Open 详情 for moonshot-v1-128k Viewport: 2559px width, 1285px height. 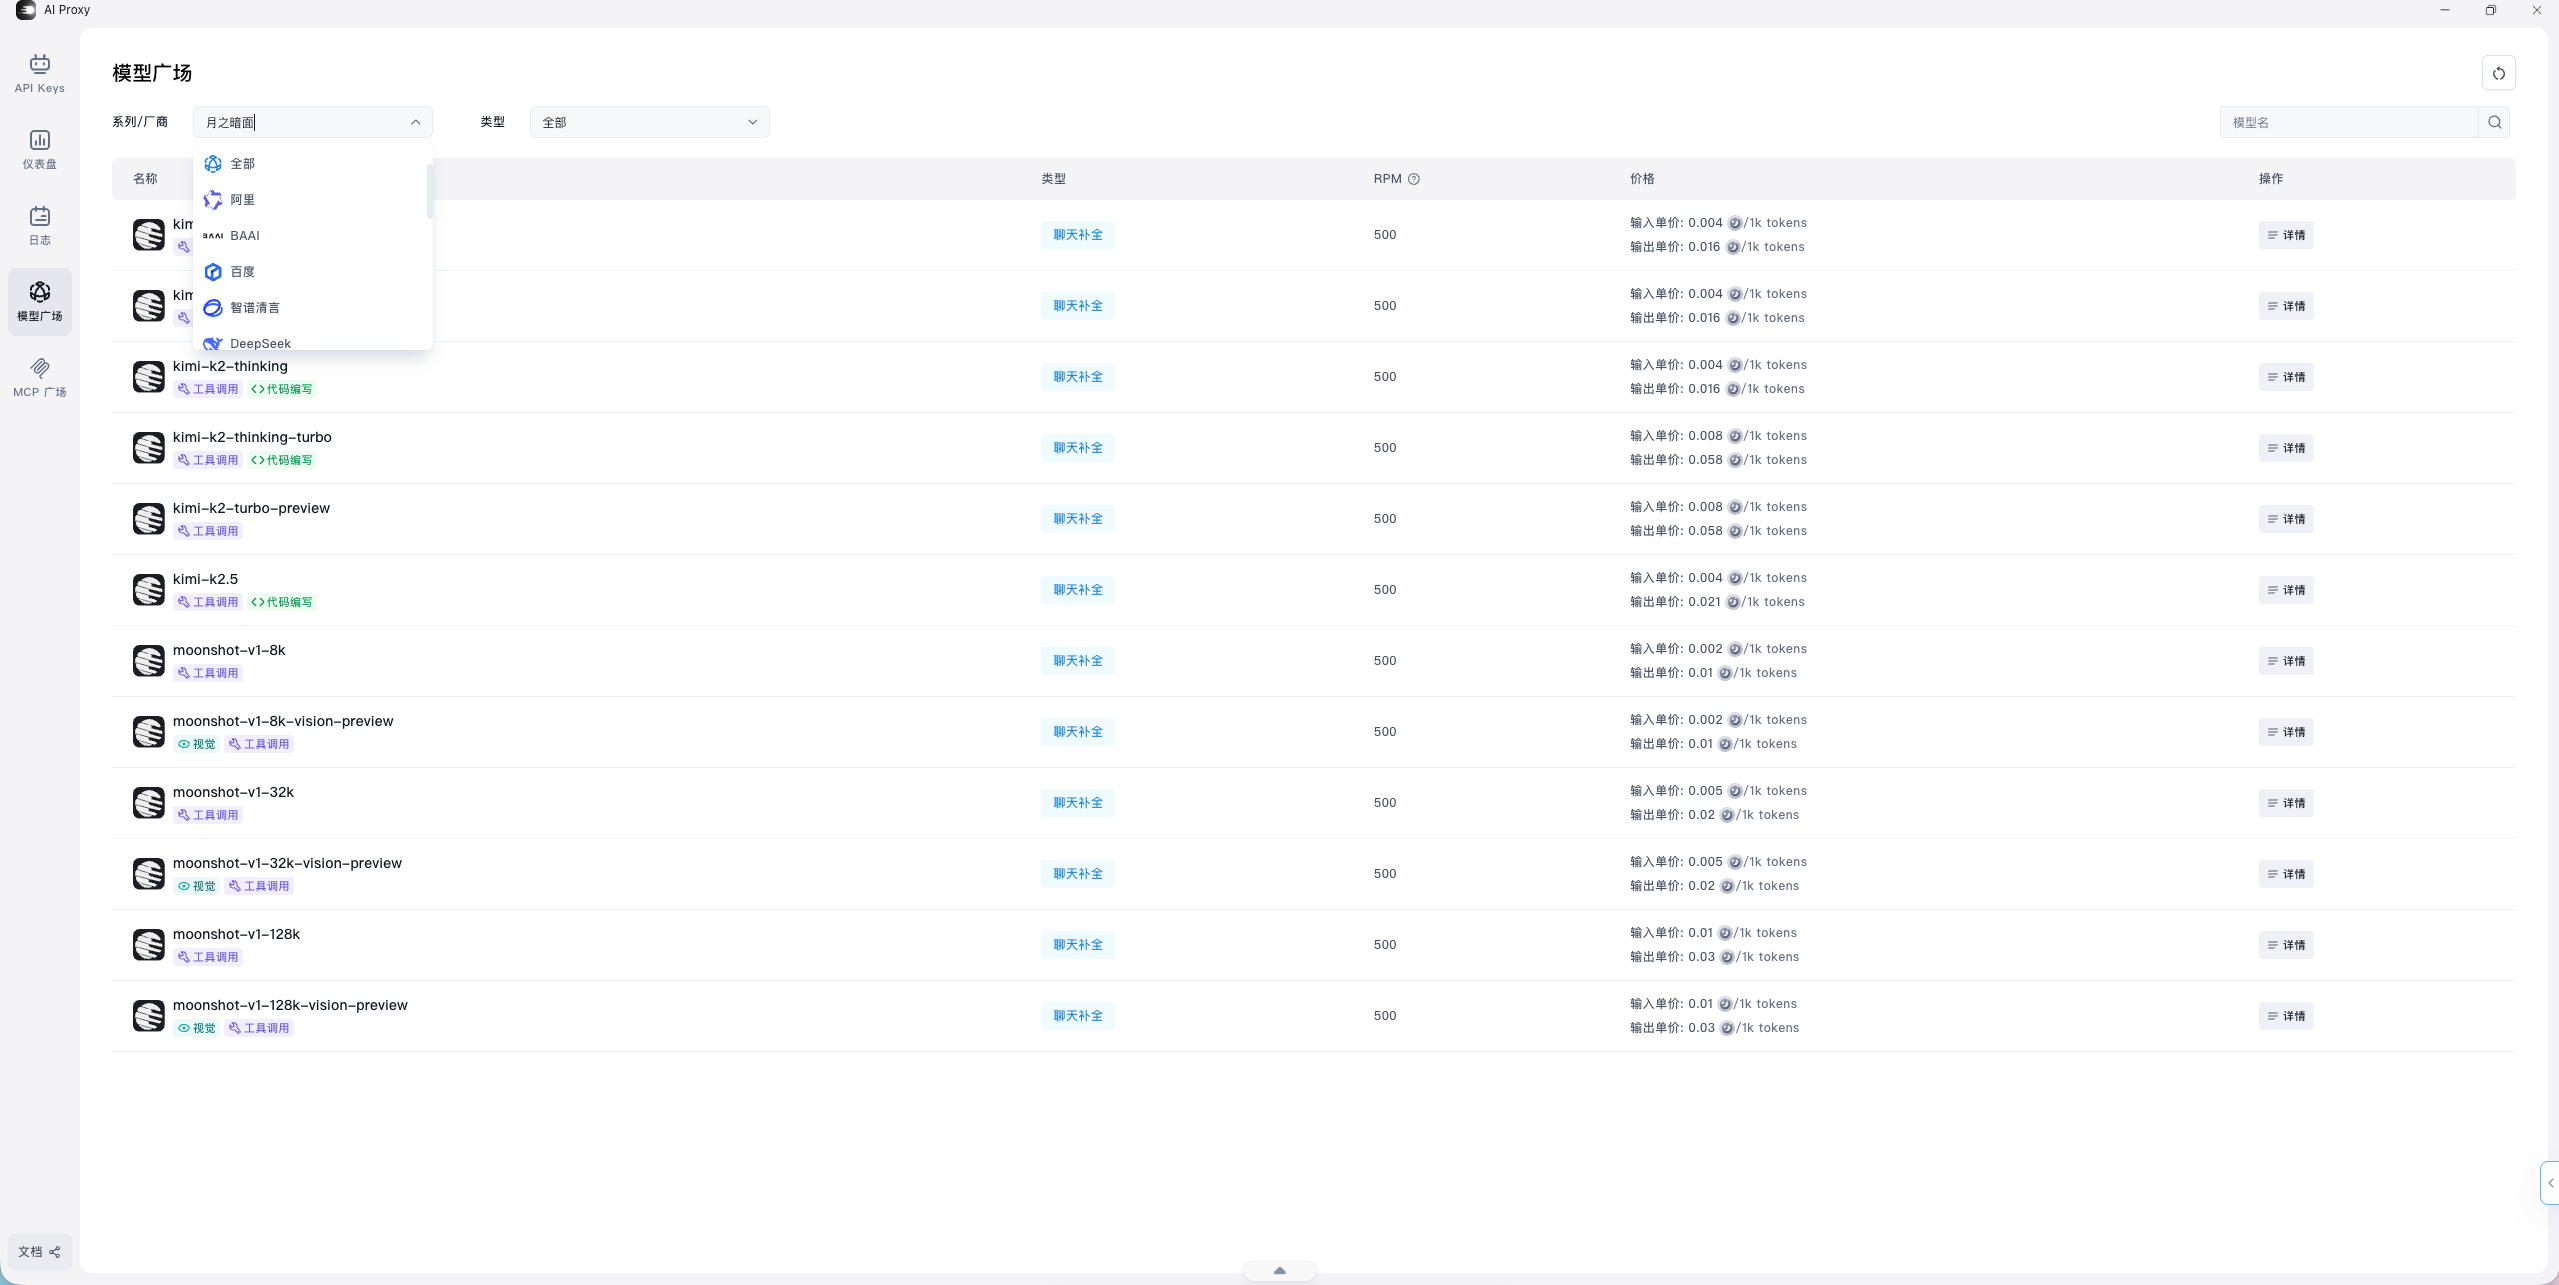[x=2285, y=945]
